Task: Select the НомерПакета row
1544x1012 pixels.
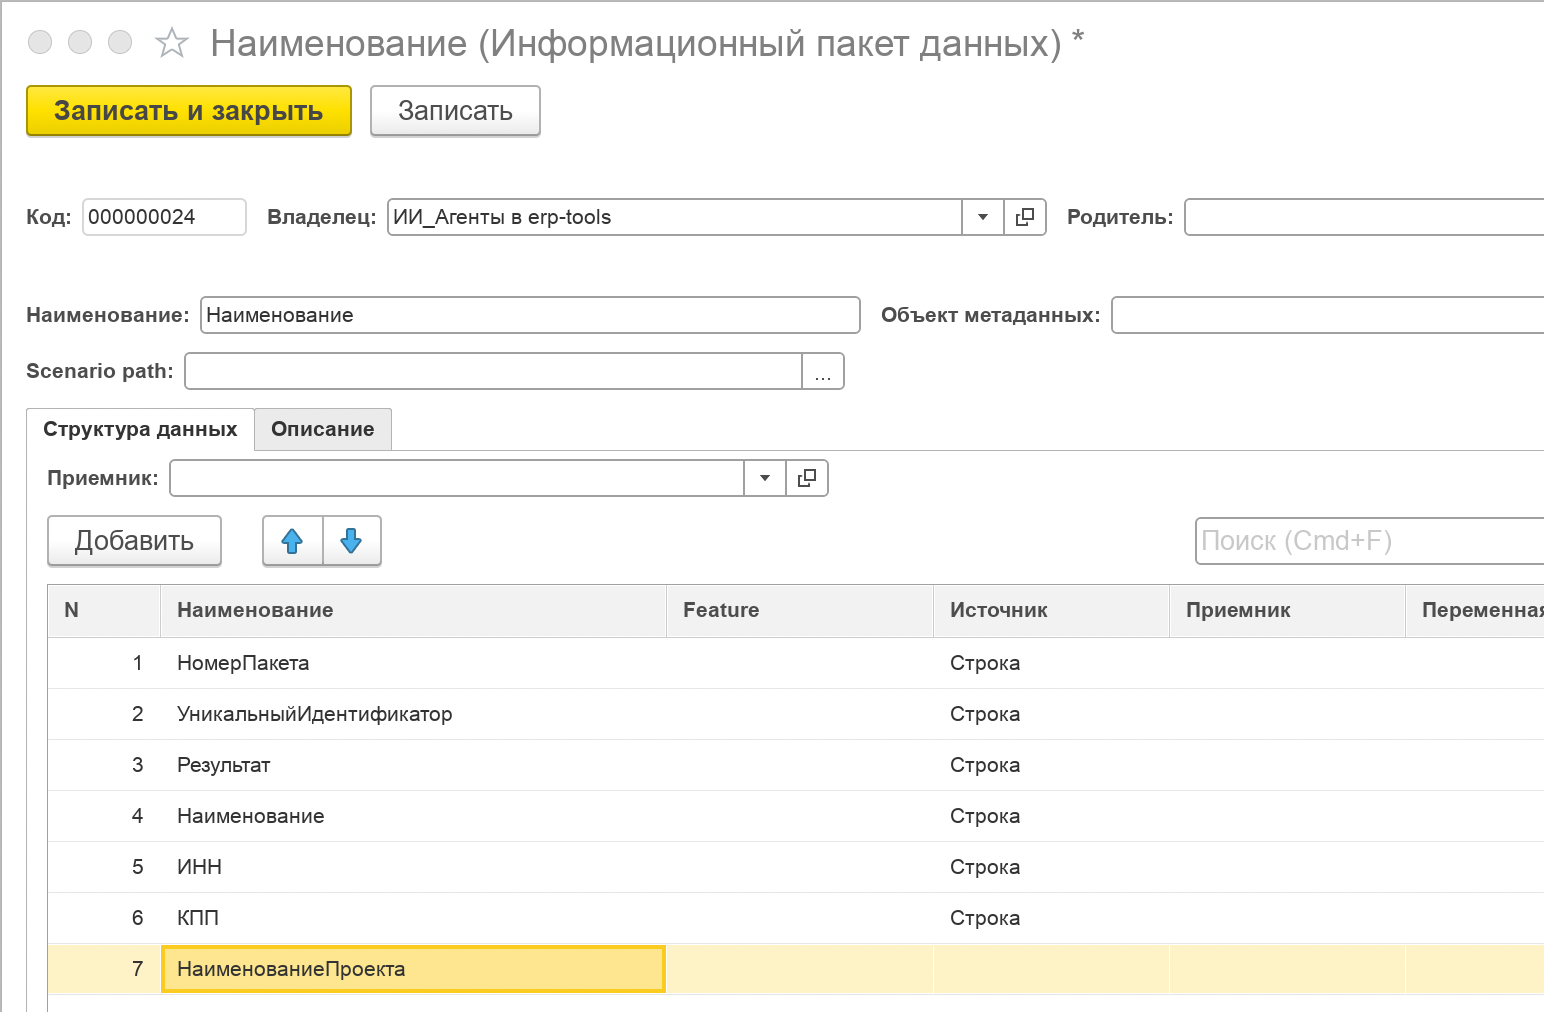Action: click(796, 663)
